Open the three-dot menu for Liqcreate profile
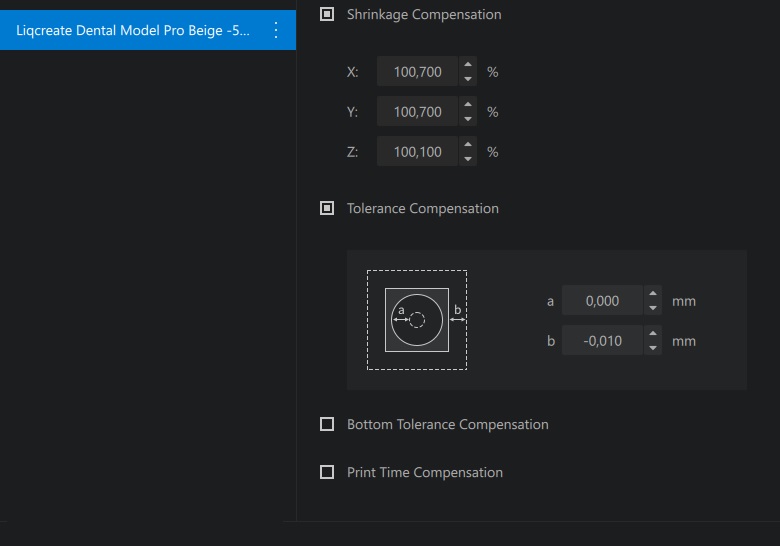Screen dimensions: 780x546 click(x=276, y=30)
